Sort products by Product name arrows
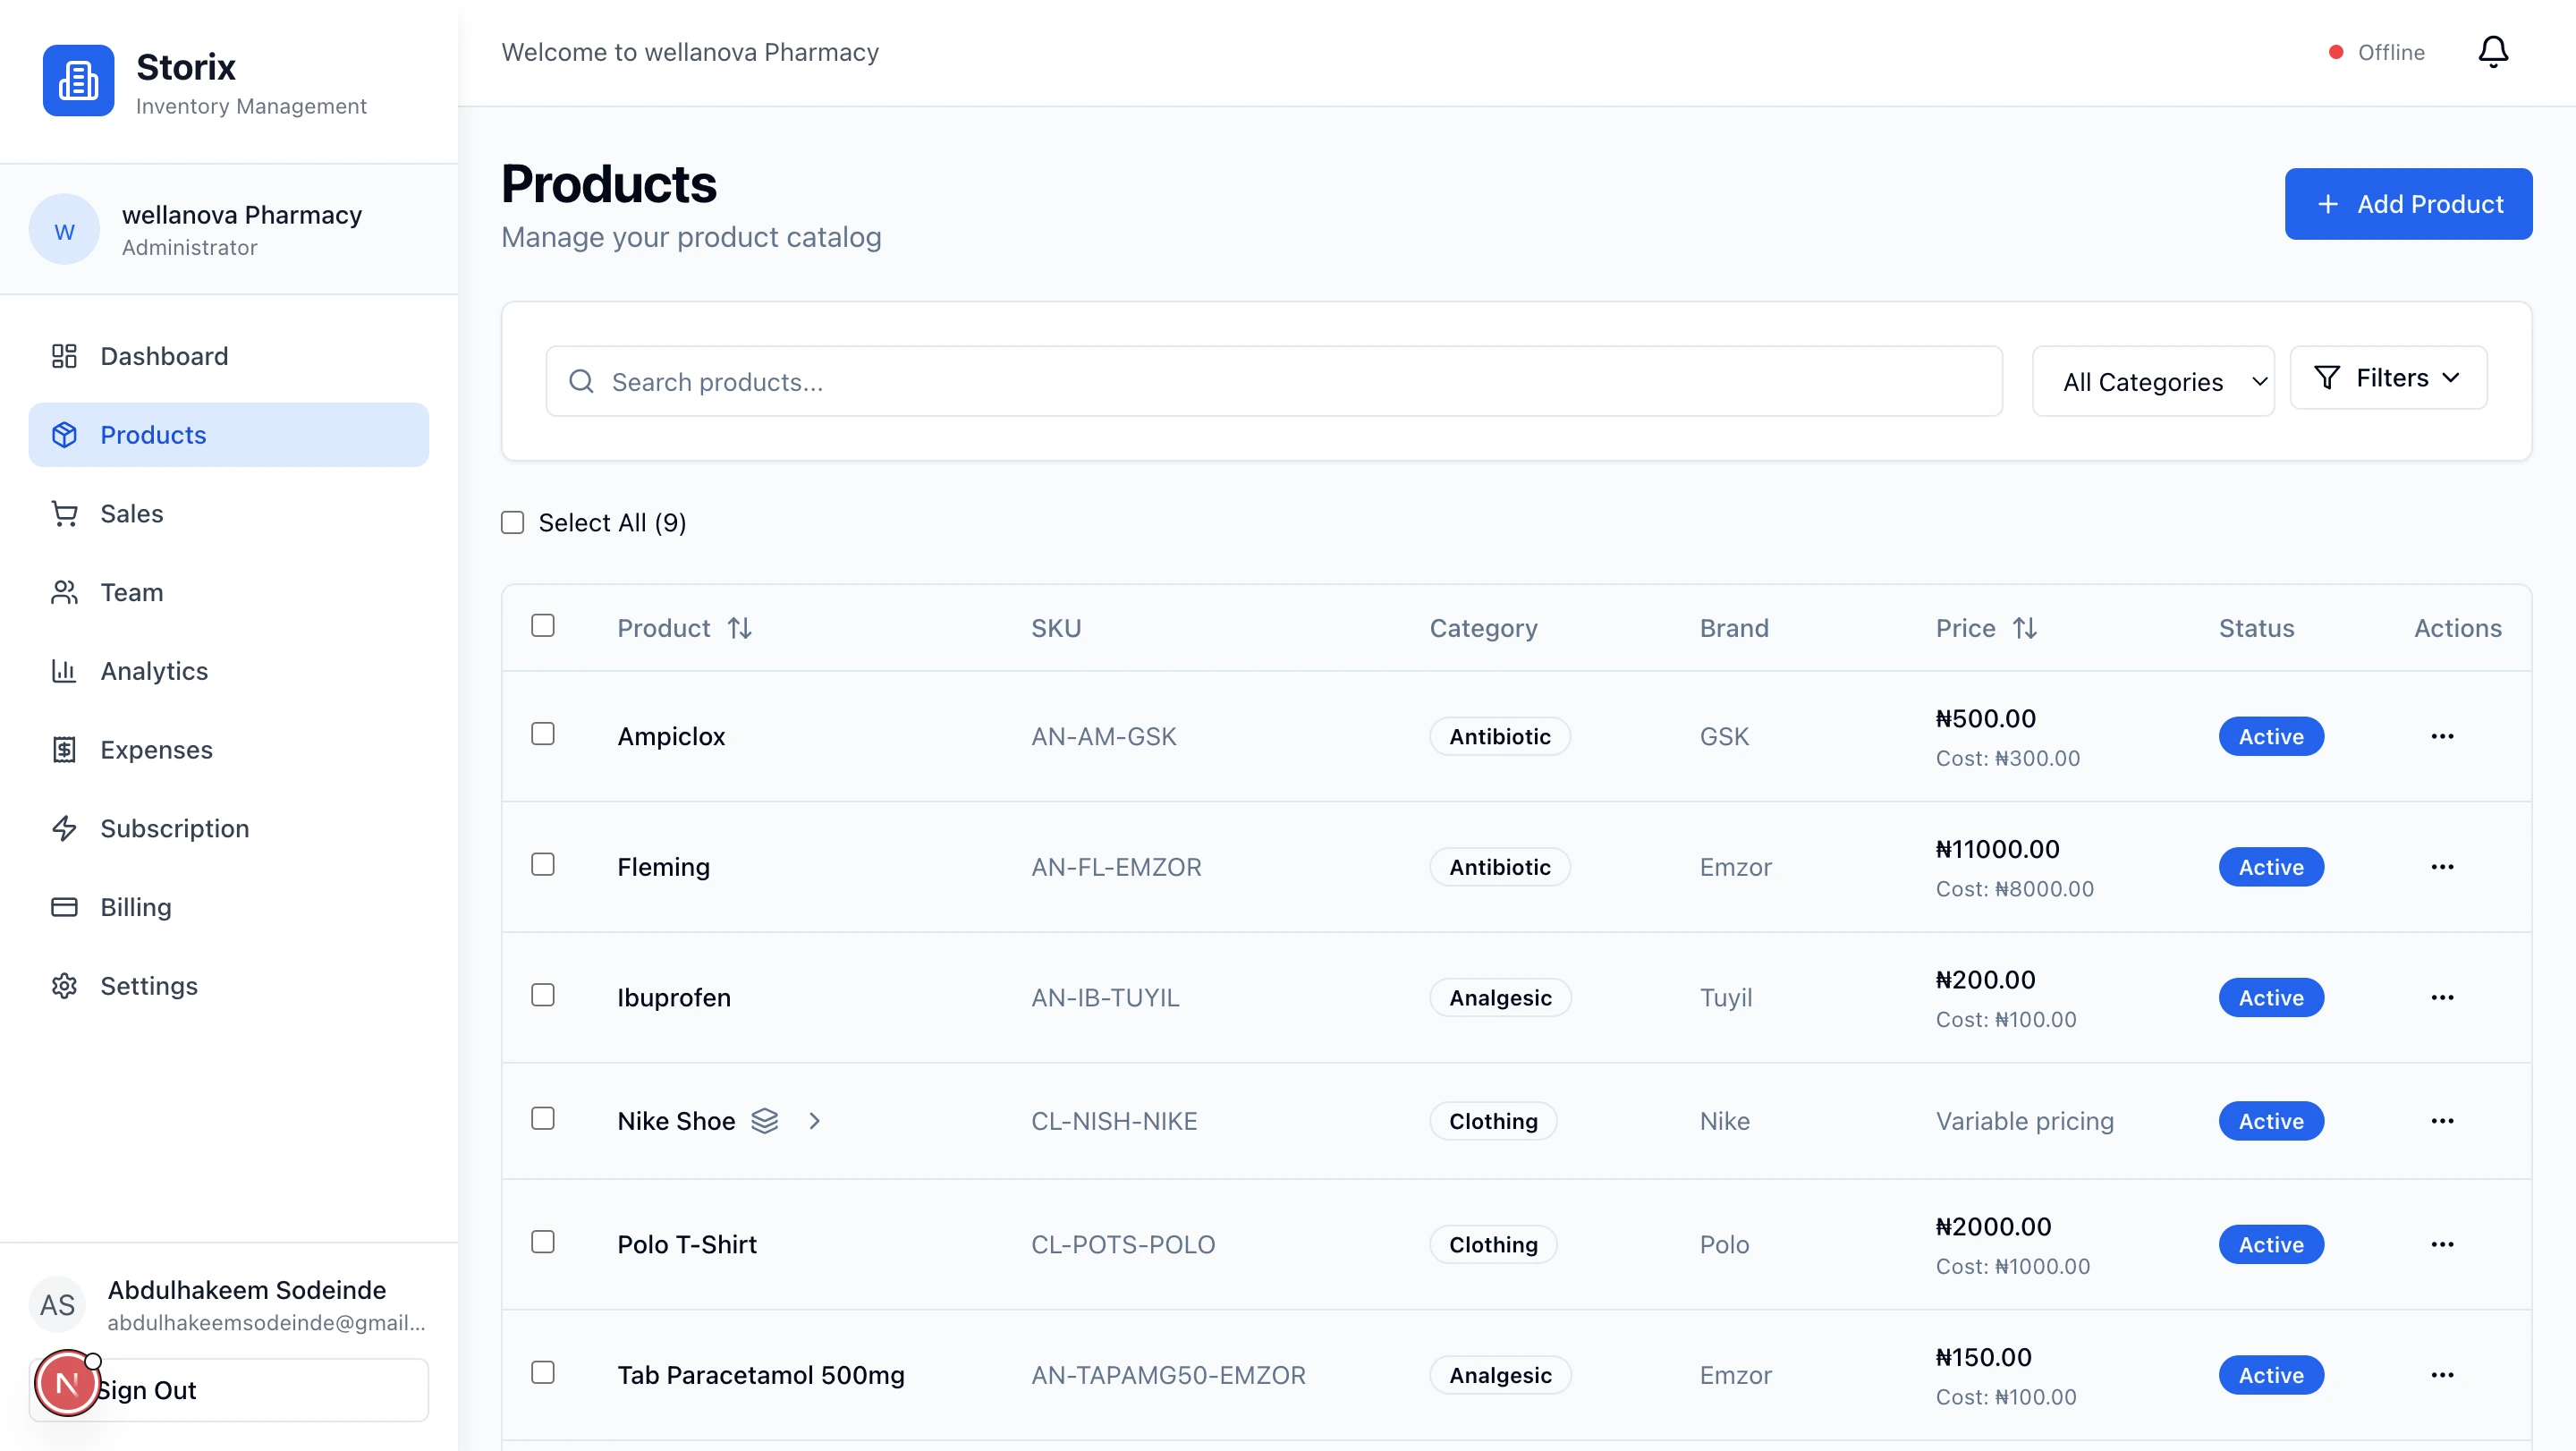This screenshot has height=1451, width=2576. click(x=739, y=628)
